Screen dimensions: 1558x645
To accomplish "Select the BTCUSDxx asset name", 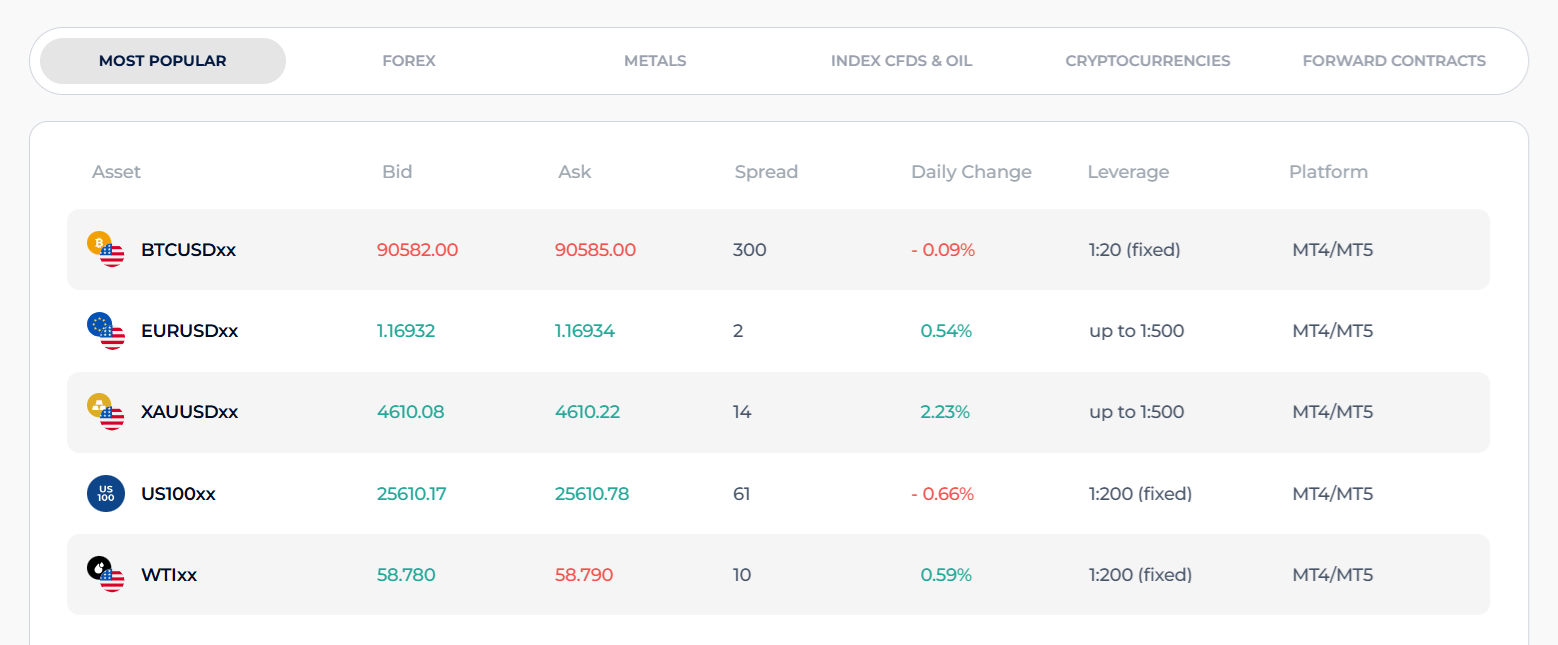I will click(x=189, y=250).
